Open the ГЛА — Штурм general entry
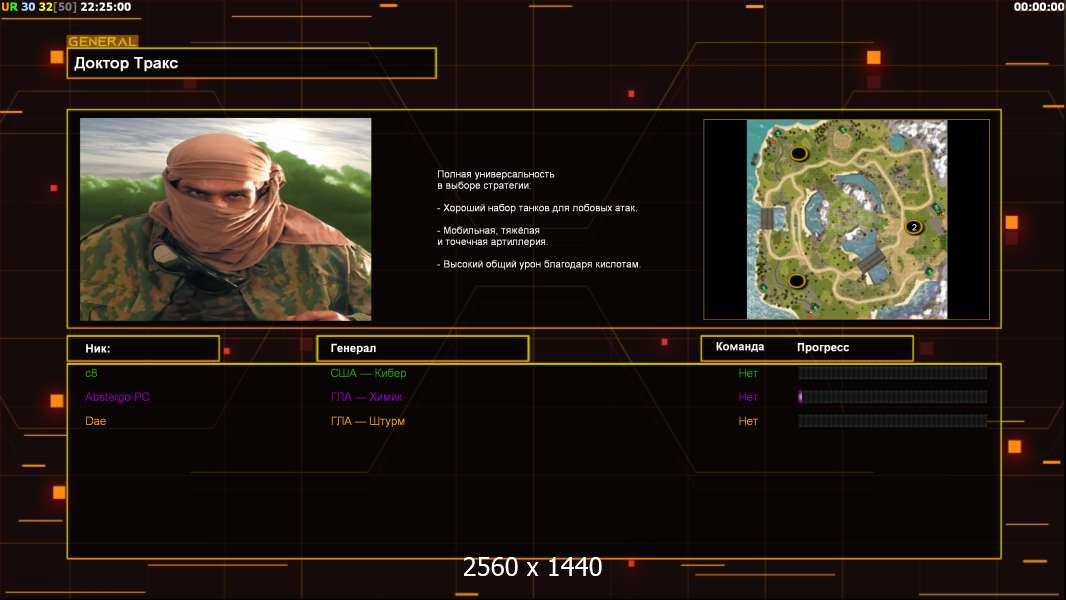Screen dimensions: 1066x600 368,421
